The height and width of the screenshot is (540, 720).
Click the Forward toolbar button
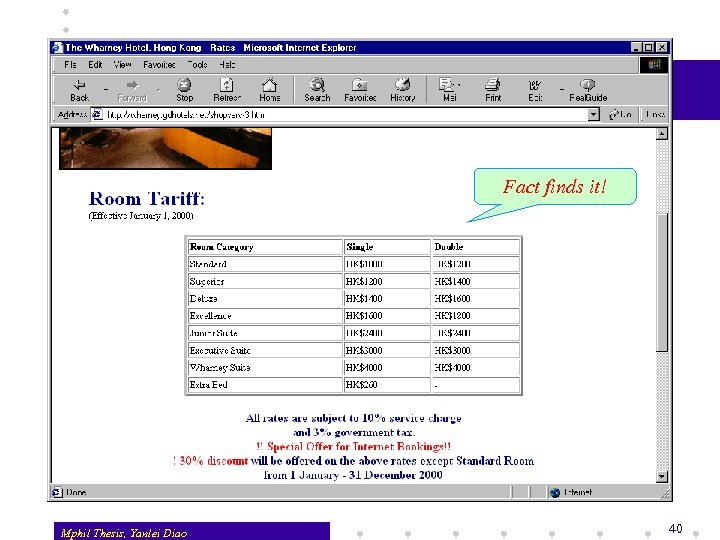pyautogui.click(x=132, y=90)
